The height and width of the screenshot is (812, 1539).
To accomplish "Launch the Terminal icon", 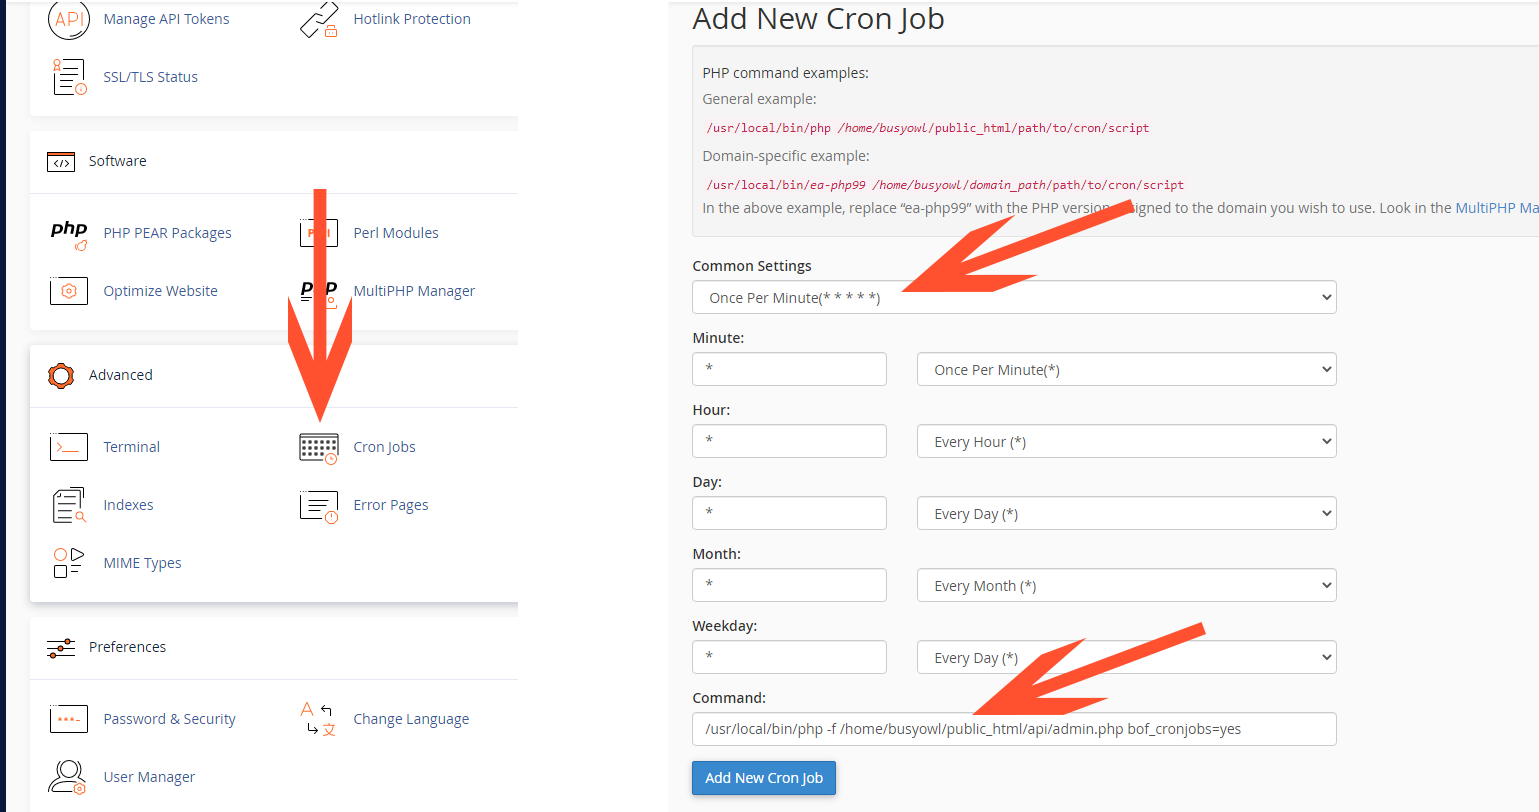I will click(69, 447).
